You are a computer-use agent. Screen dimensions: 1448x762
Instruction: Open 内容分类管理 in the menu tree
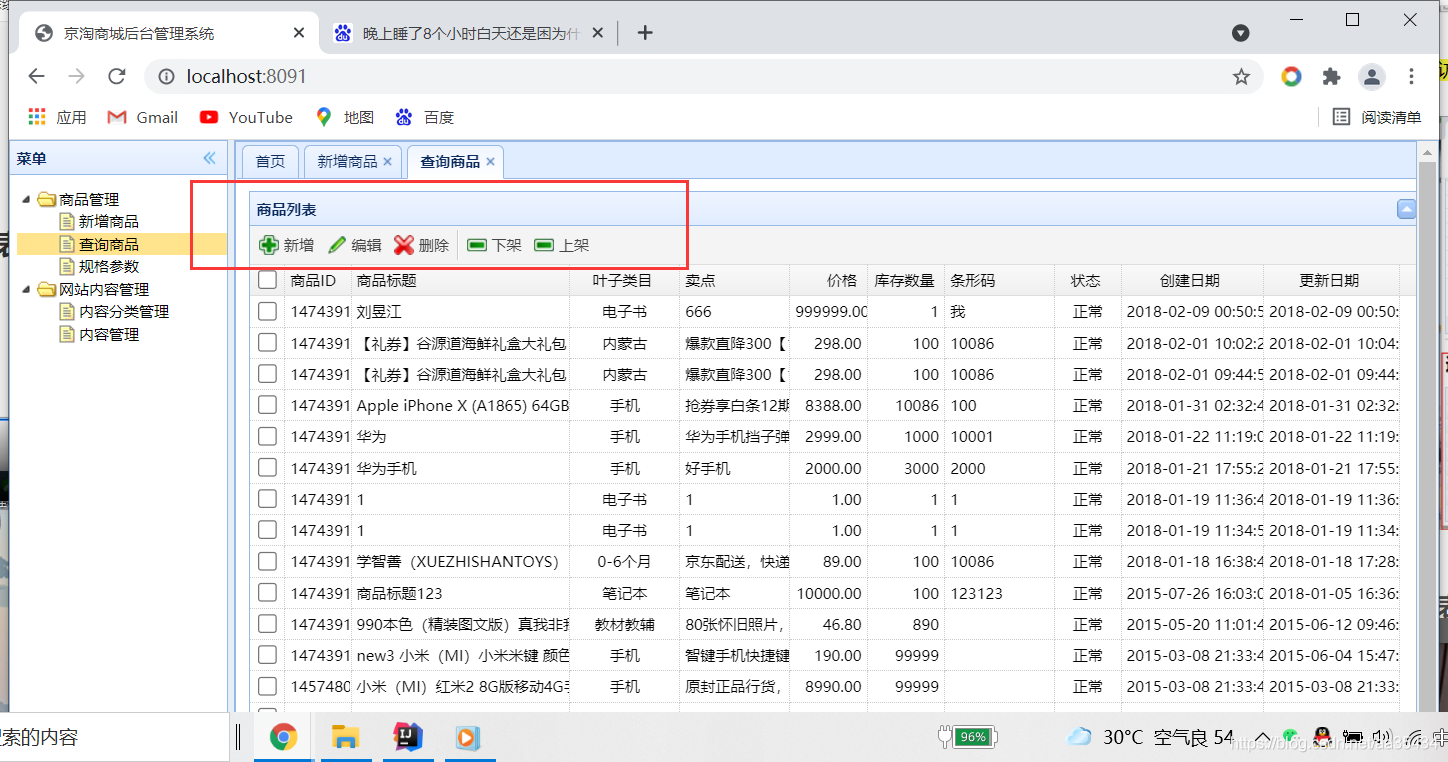point(124,311)
